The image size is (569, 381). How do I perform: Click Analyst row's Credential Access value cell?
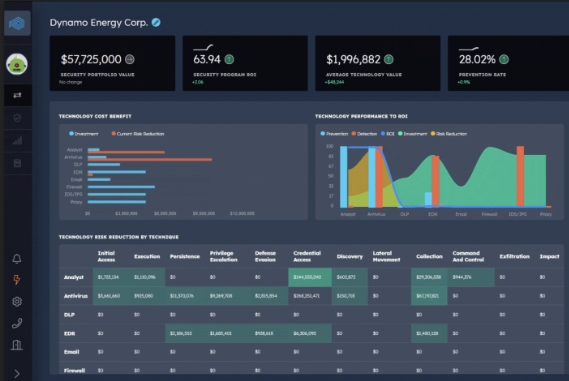310,277
